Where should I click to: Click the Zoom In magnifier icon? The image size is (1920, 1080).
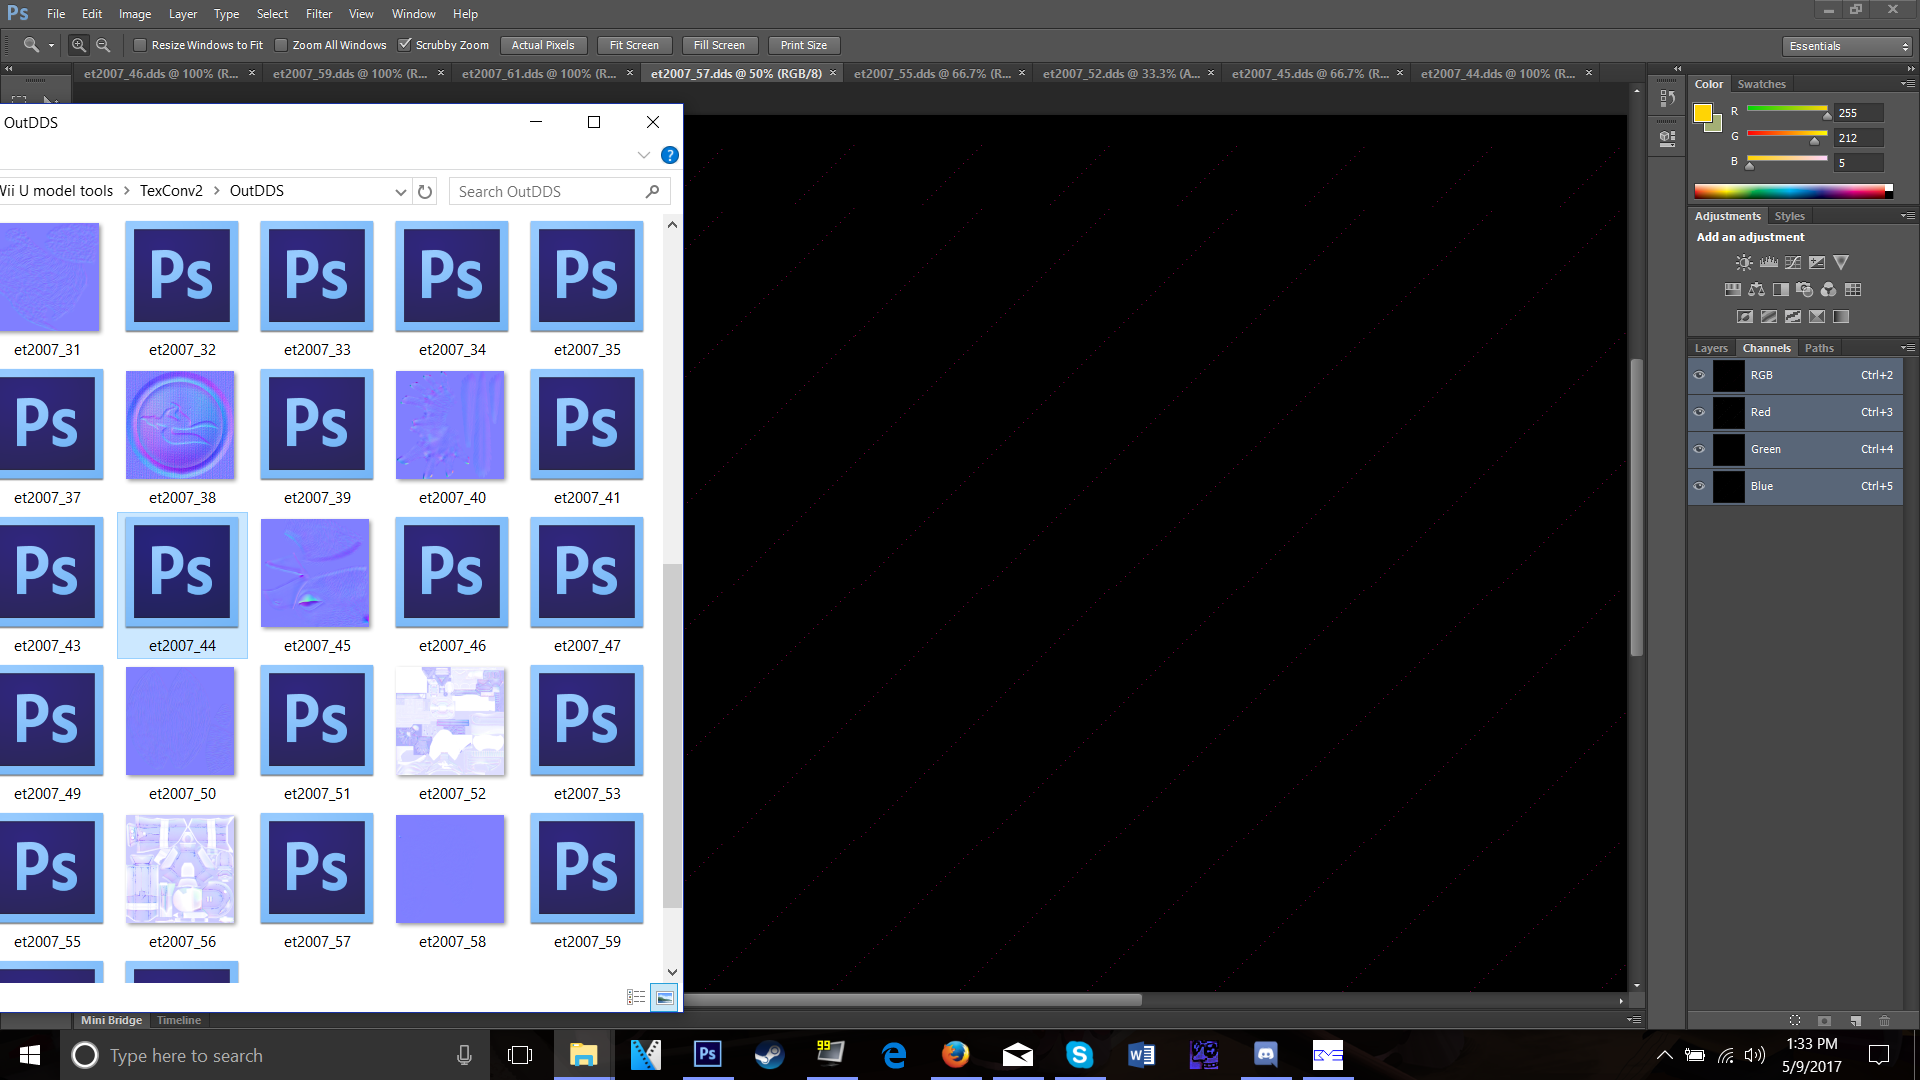tap(78, 45)
